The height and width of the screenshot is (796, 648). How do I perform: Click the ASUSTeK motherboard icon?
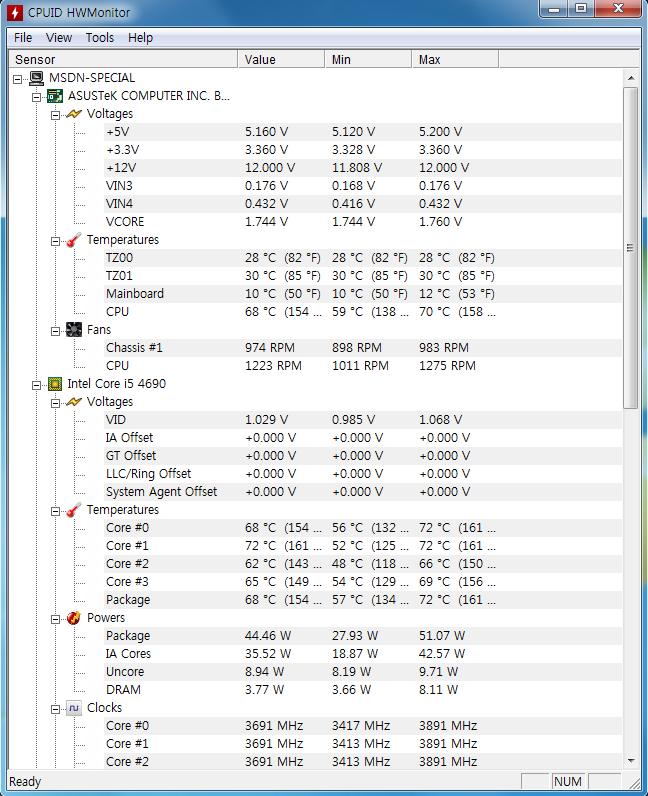click(55, 96)
